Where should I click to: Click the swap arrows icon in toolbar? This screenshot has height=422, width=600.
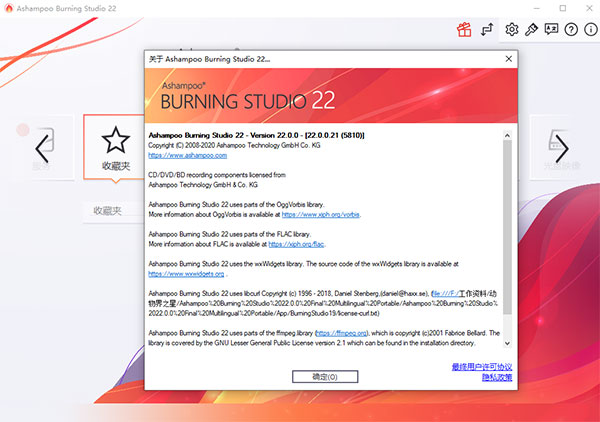487,29
